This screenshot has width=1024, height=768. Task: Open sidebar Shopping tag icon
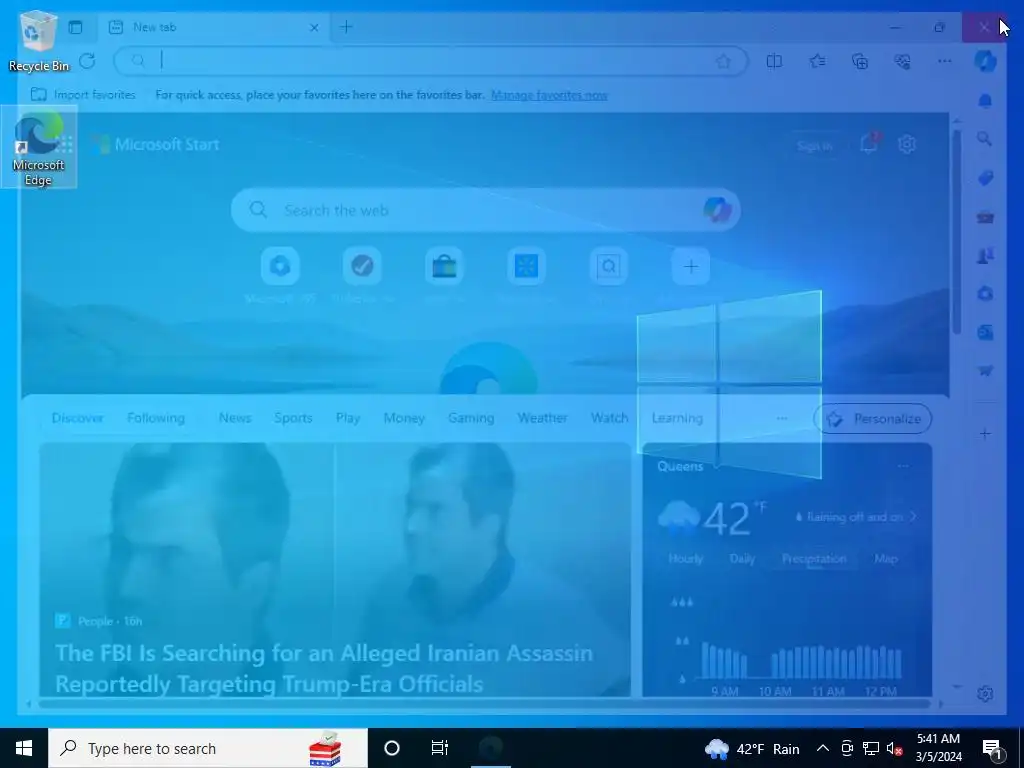pyautogui.click(x=985, y=178)
